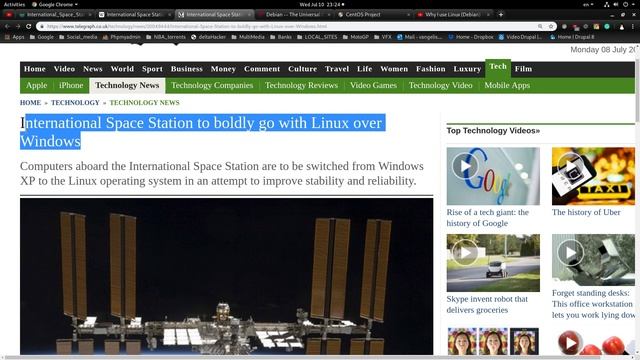Reload the current Telegraph page
Screen dimensions: 640x360
tap(29, 26)
